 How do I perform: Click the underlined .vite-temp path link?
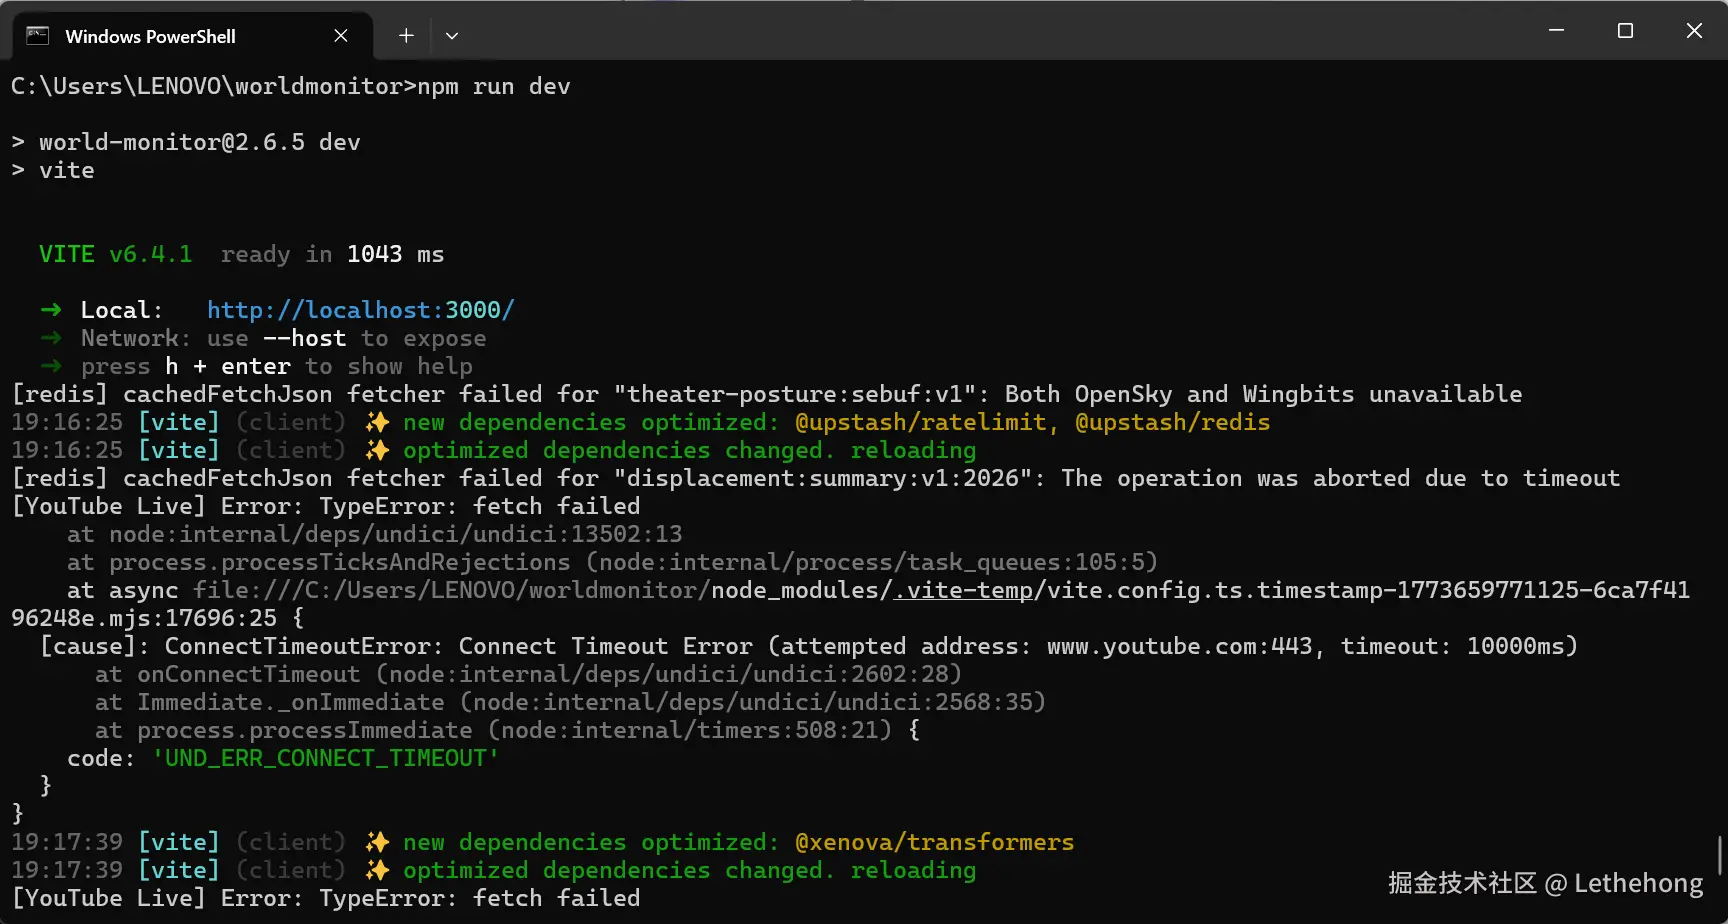963,590
